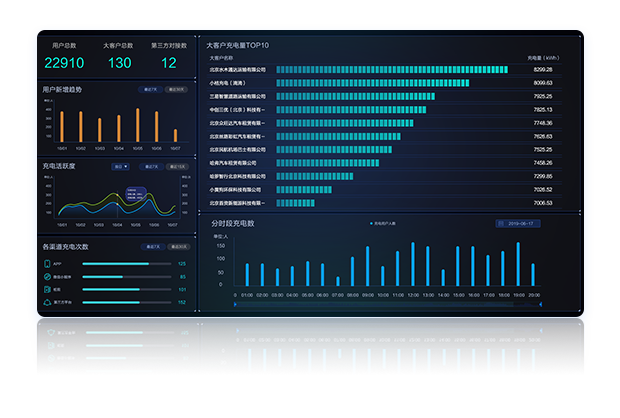Click the APP channel phone icon
Image resolution: width=620 pixels, height=418 pixels.
click(x=47, y=264)
